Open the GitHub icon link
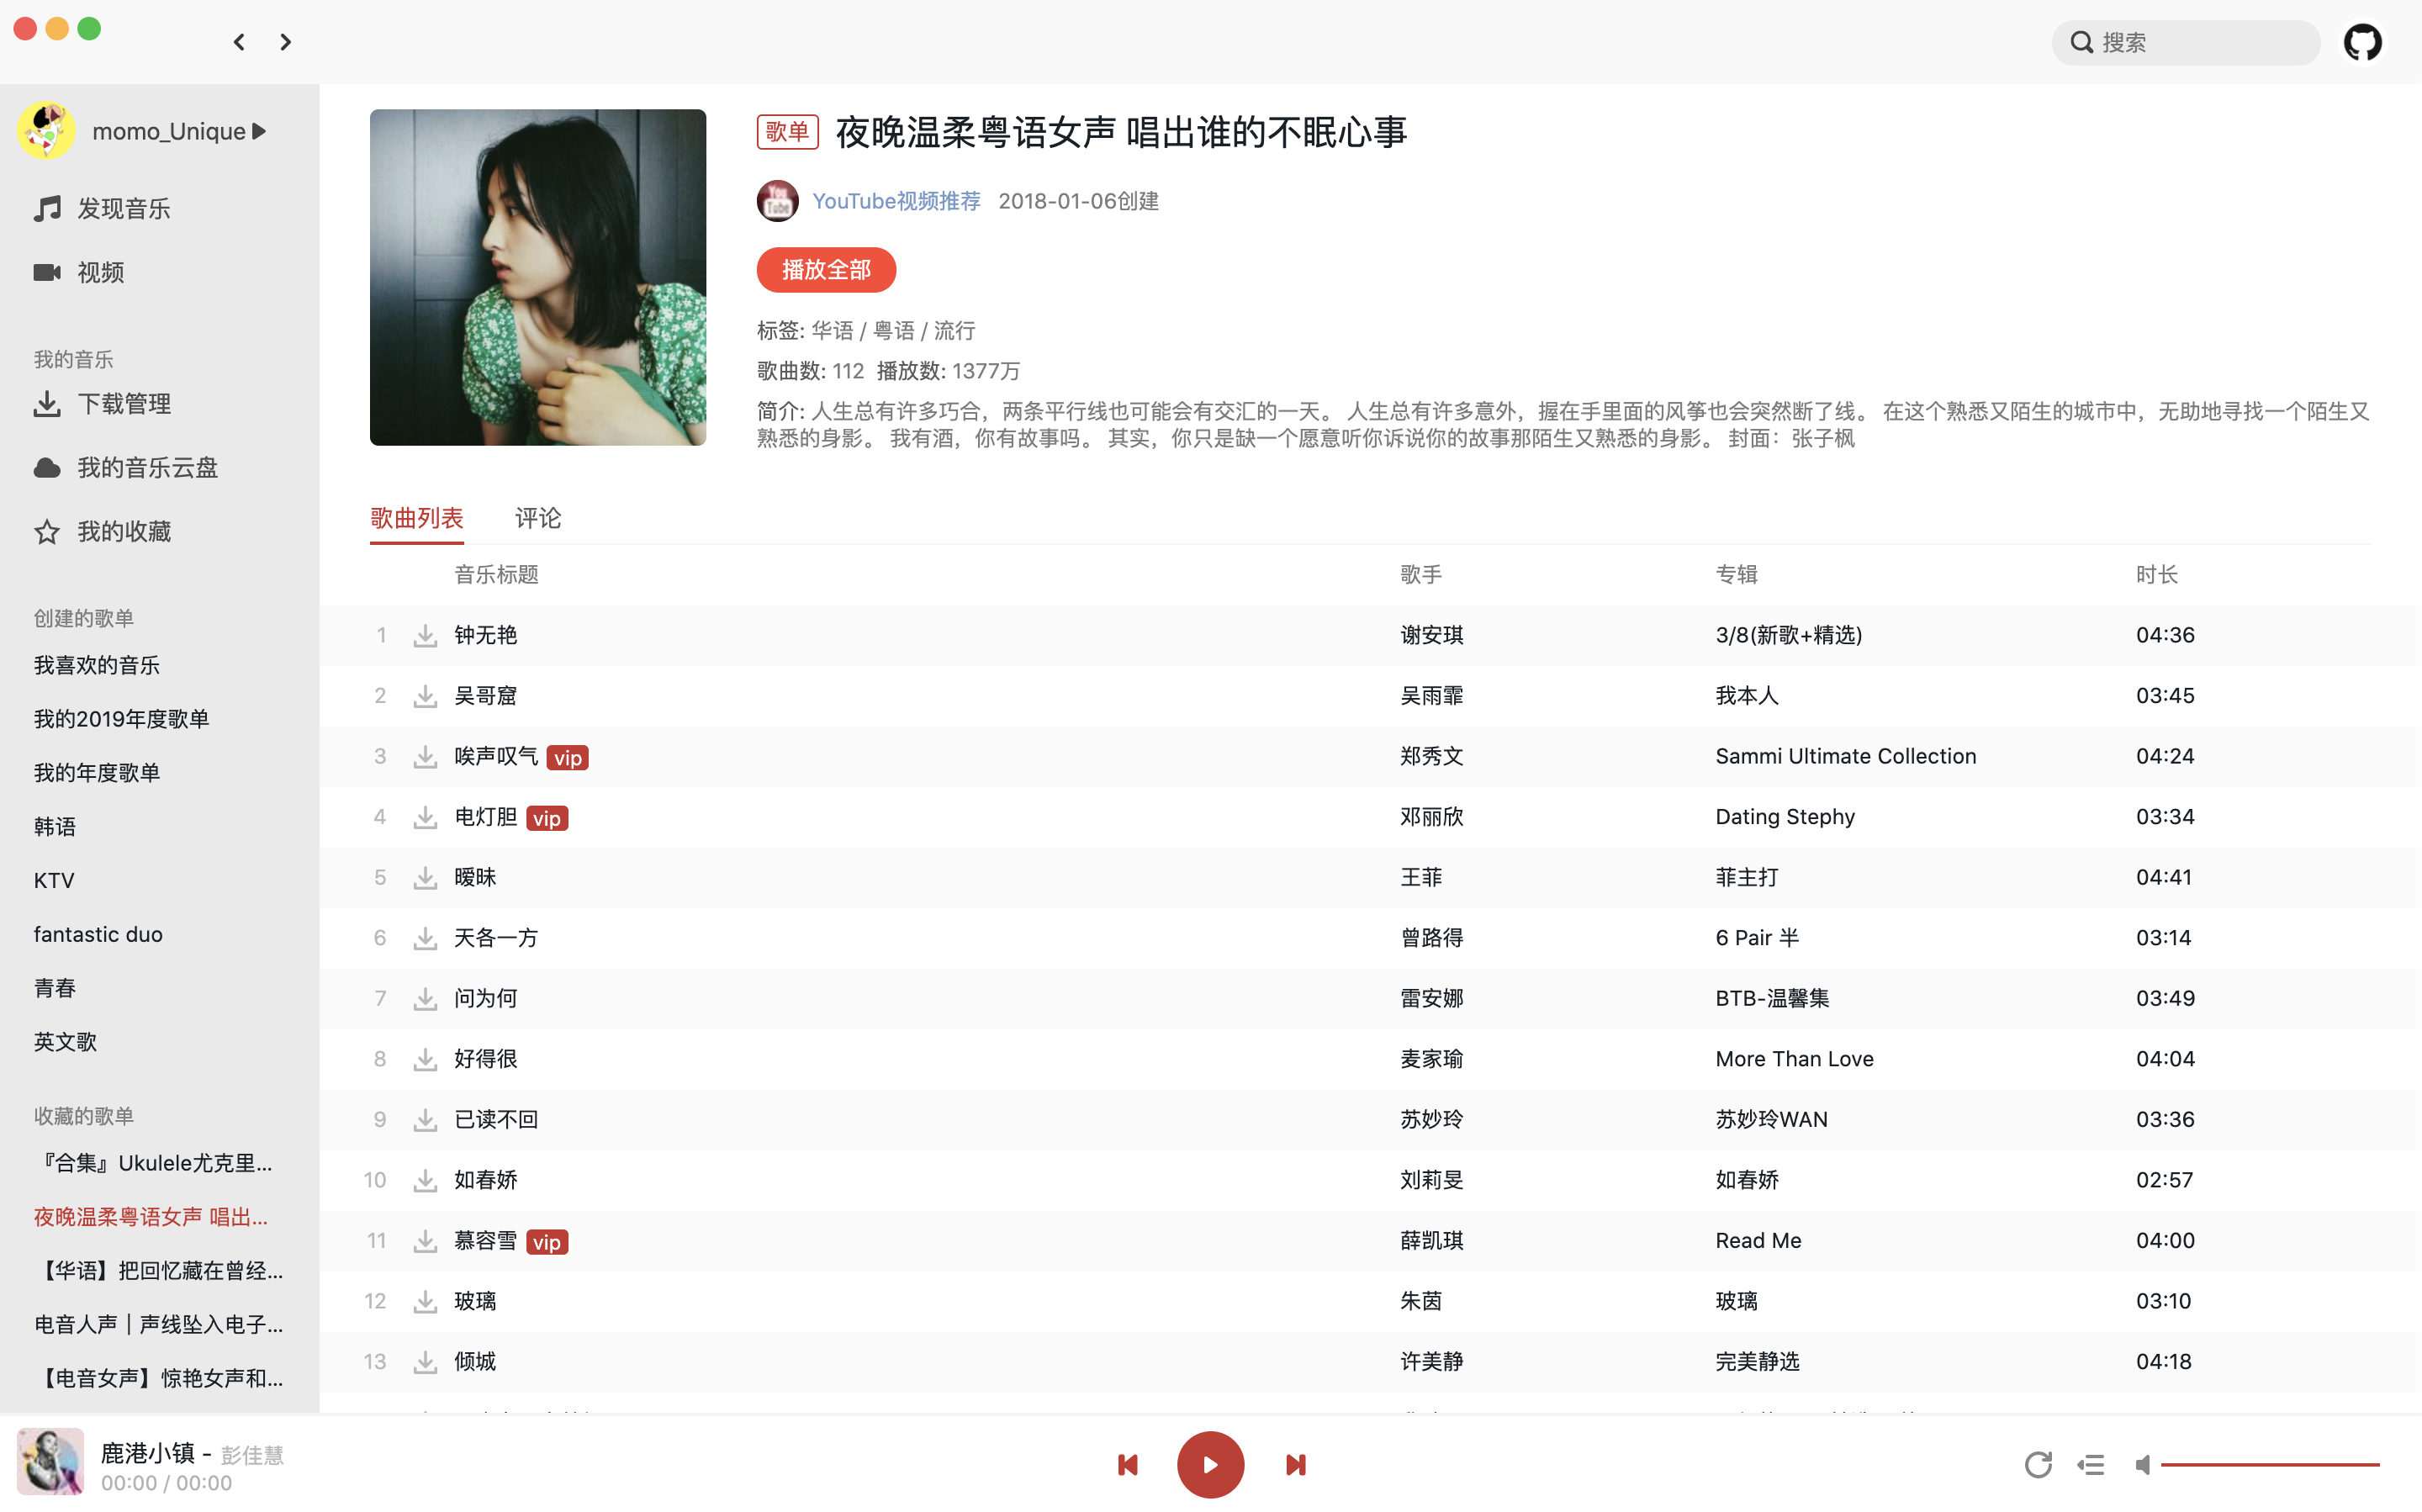 pos(2362,42)
